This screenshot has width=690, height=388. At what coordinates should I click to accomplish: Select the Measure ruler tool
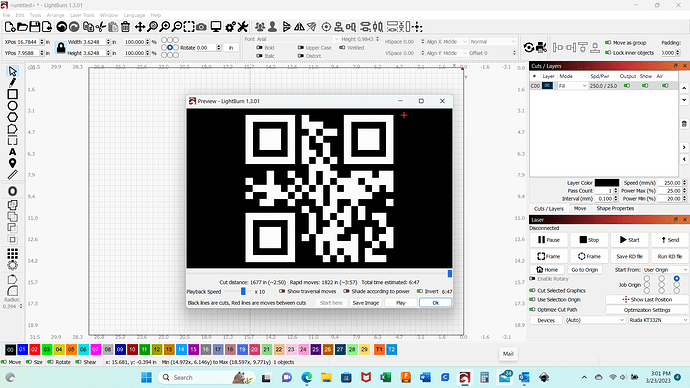(12, 175)
